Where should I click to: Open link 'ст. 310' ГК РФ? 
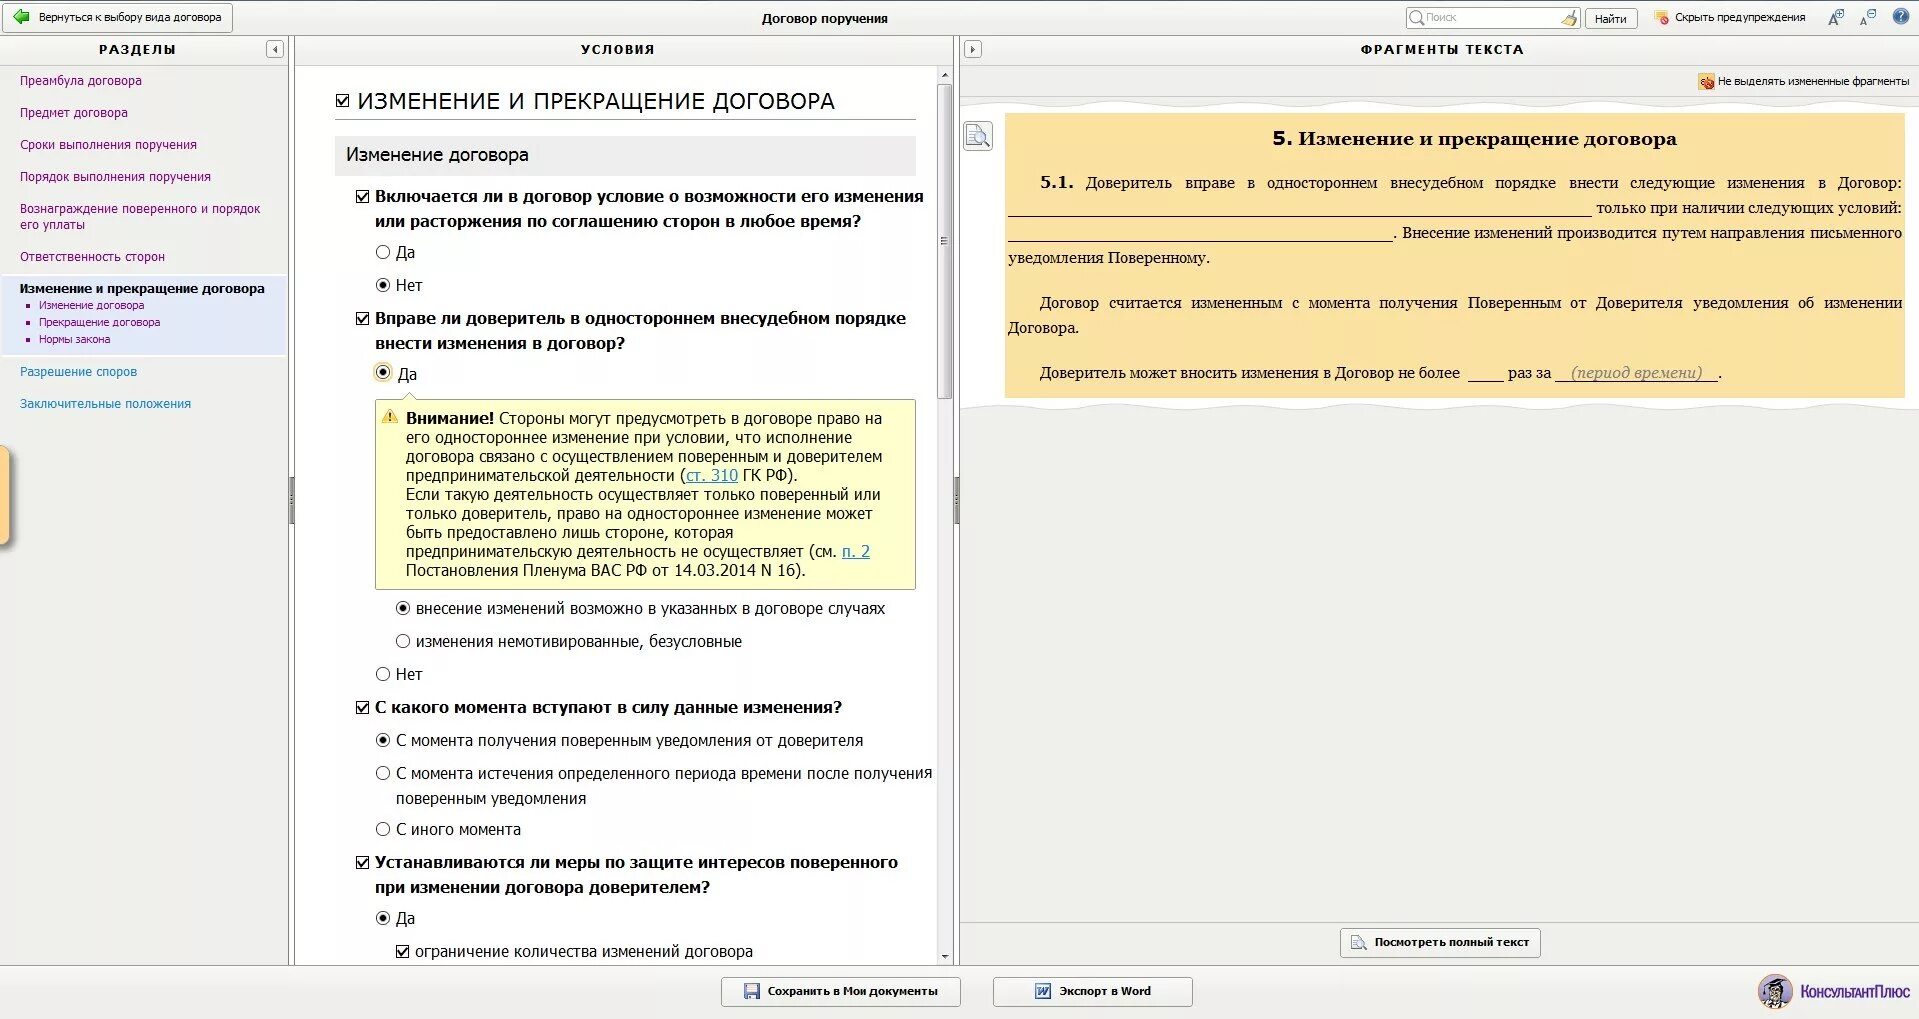712,476
